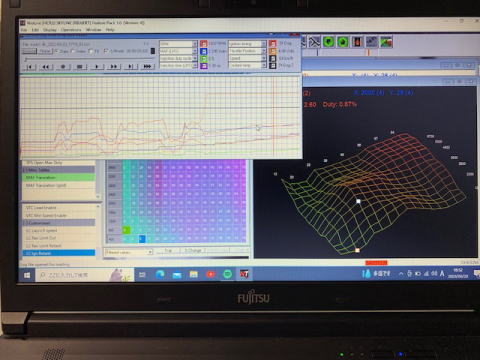Click the crossed-lines graph toolbar icon
Screen dimensions: 480x360
click(314, 42)
